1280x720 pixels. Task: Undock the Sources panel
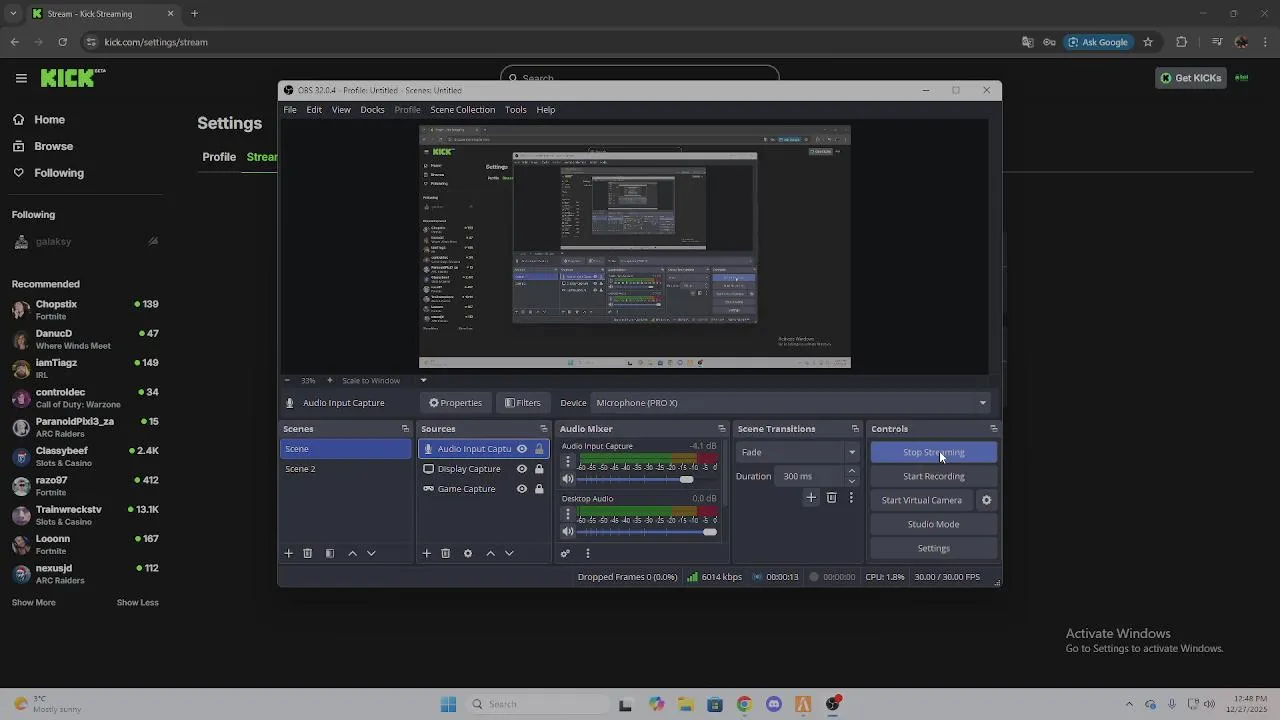[x=544, y=429]
